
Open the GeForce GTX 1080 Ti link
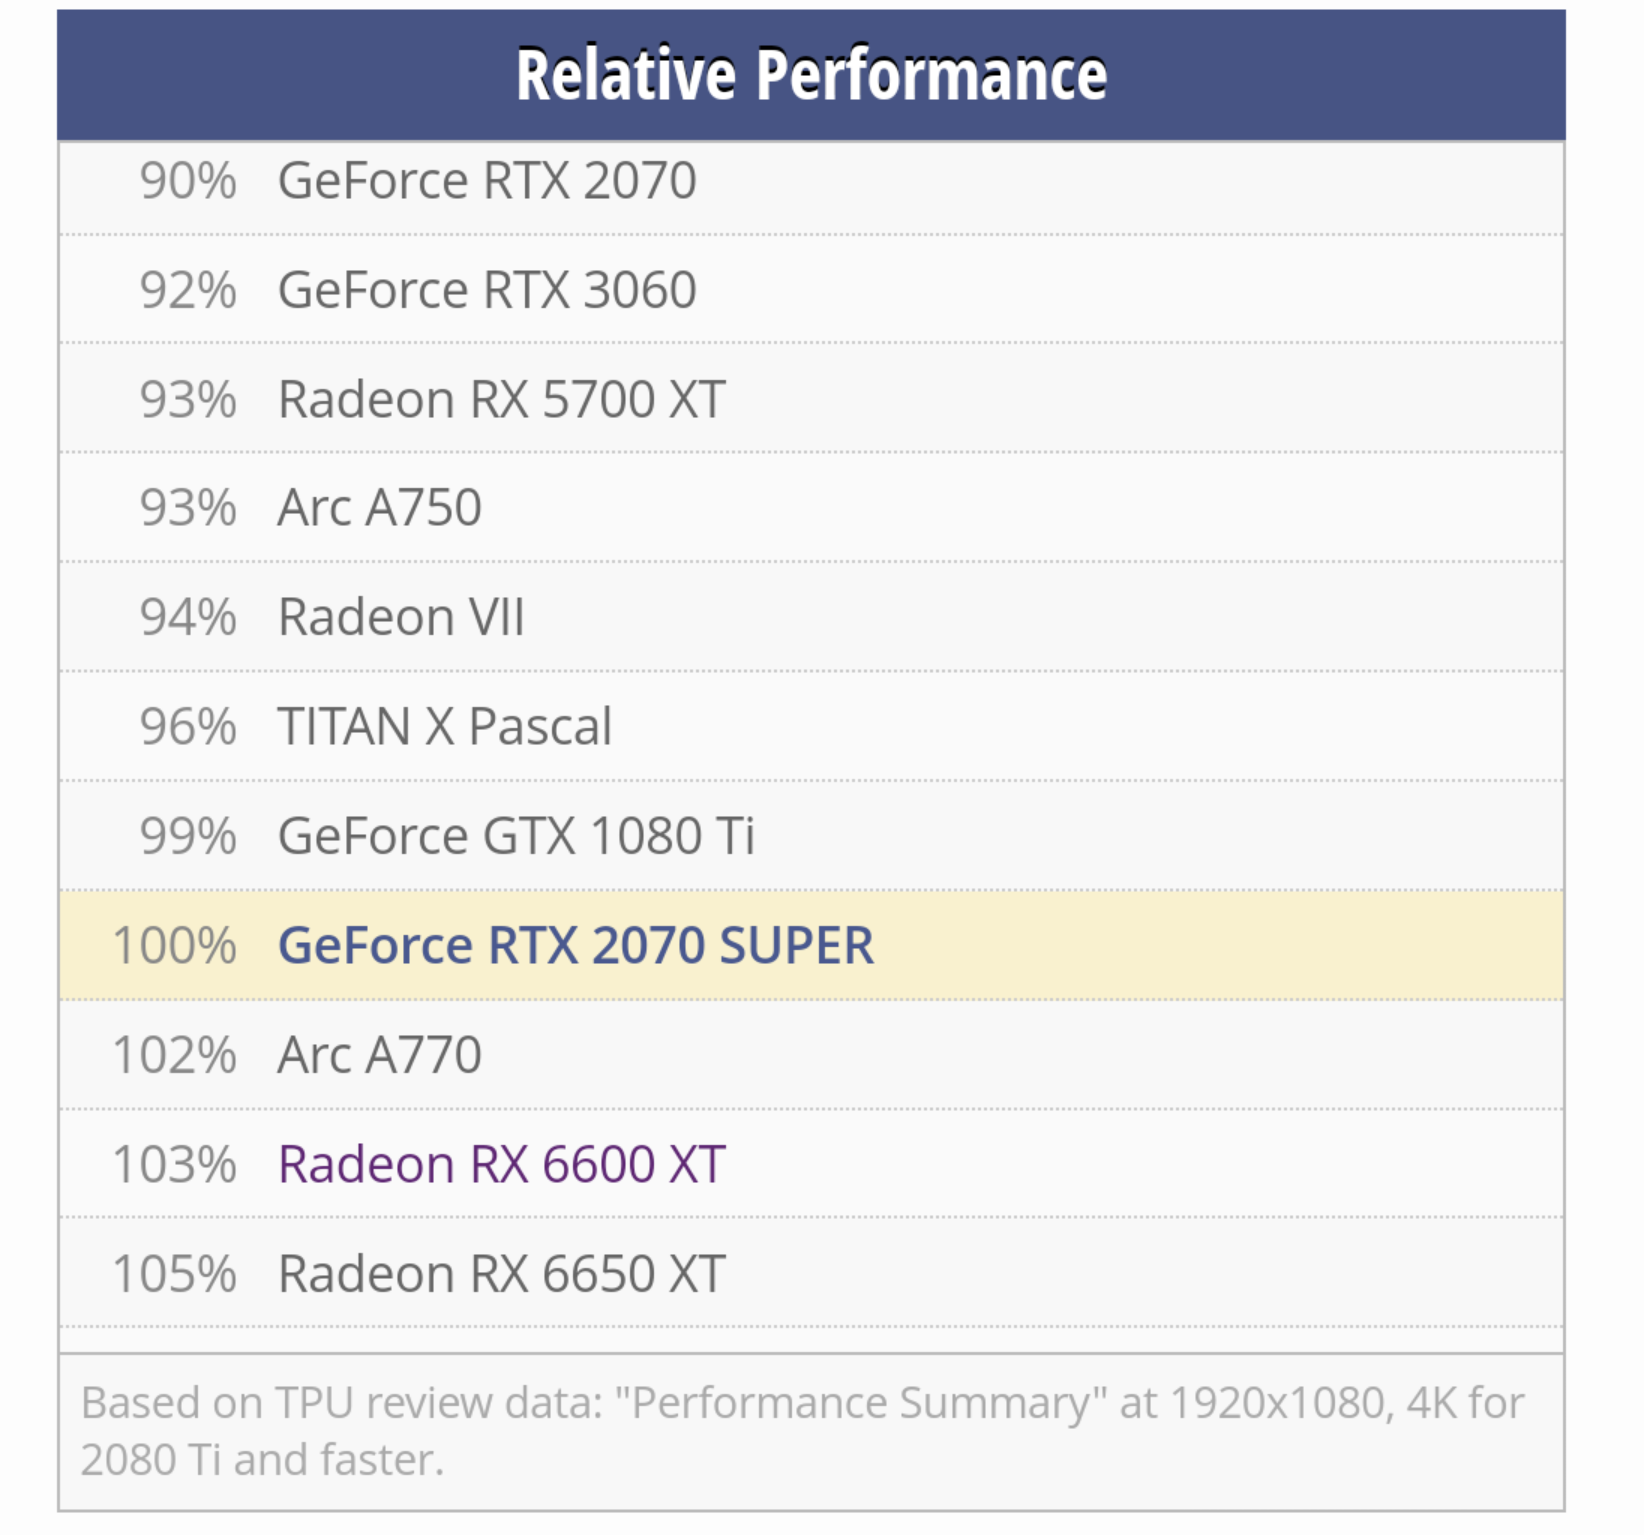[x=516, y=835]
